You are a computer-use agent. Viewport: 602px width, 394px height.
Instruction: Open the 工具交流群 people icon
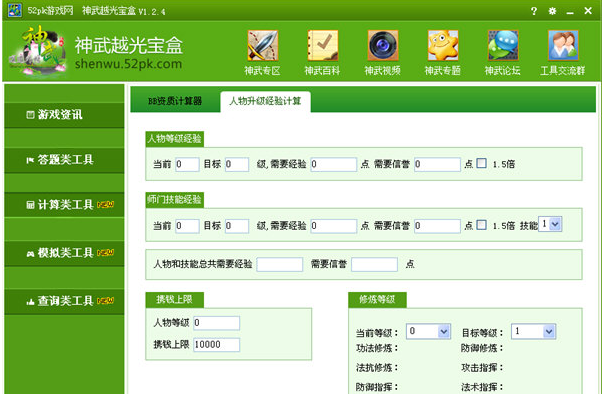[563, 46]
